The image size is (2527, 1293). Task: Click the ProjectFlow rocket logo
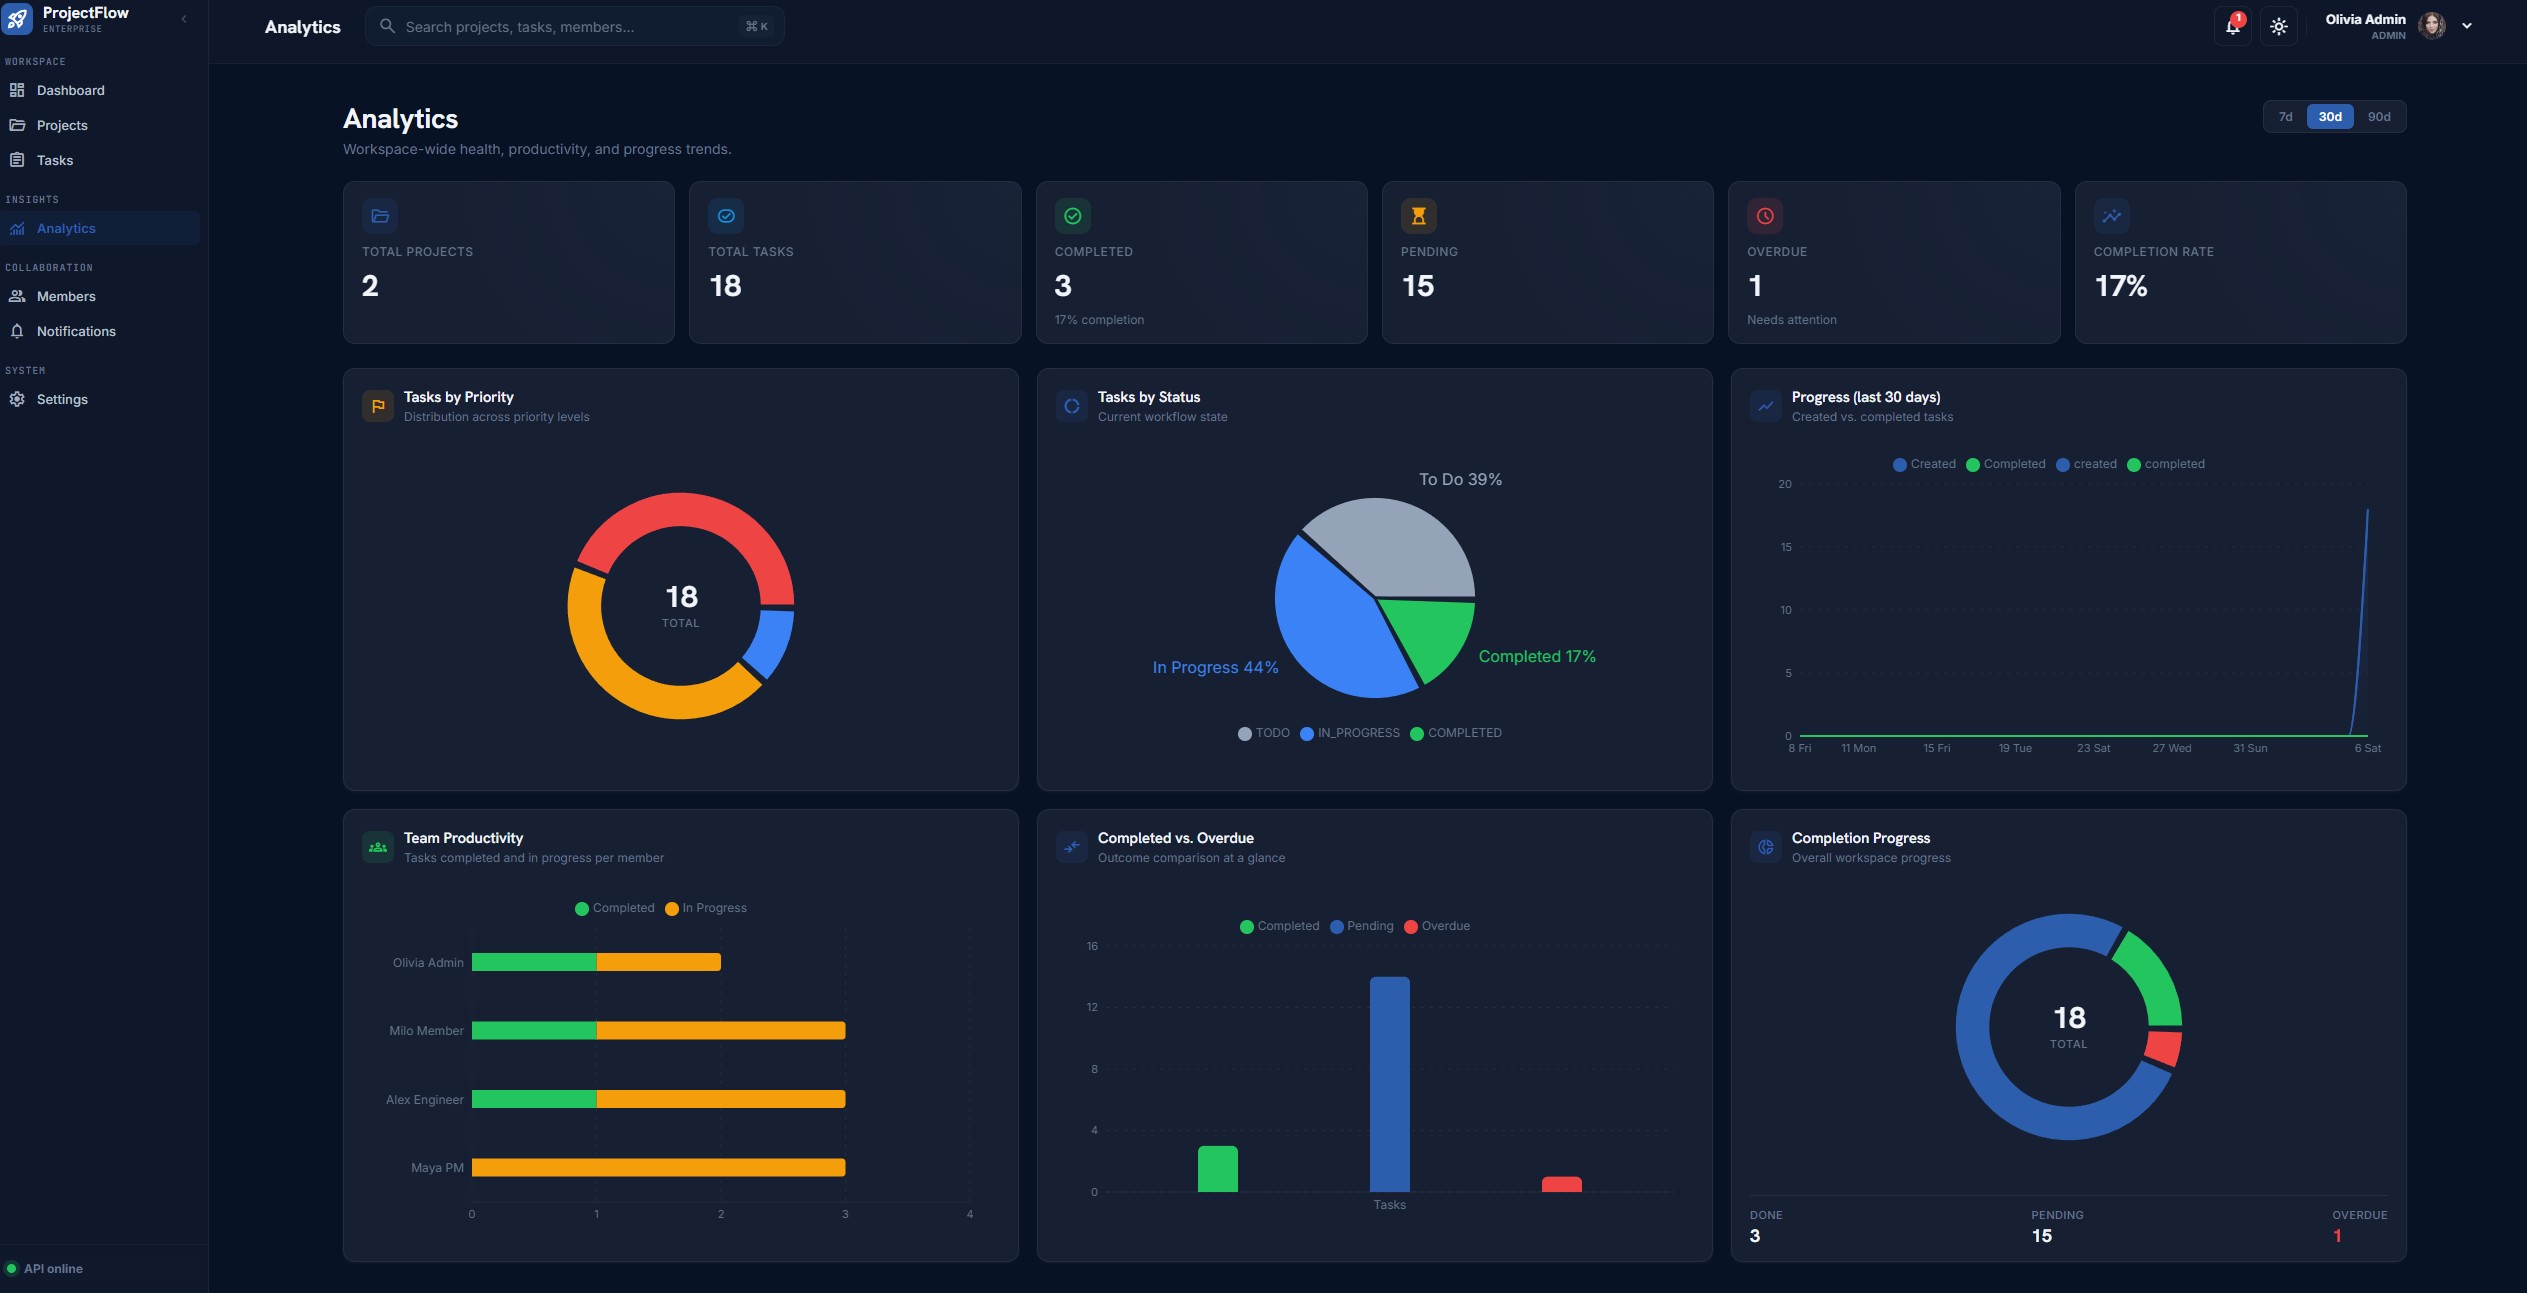click(x=18, y=18)
